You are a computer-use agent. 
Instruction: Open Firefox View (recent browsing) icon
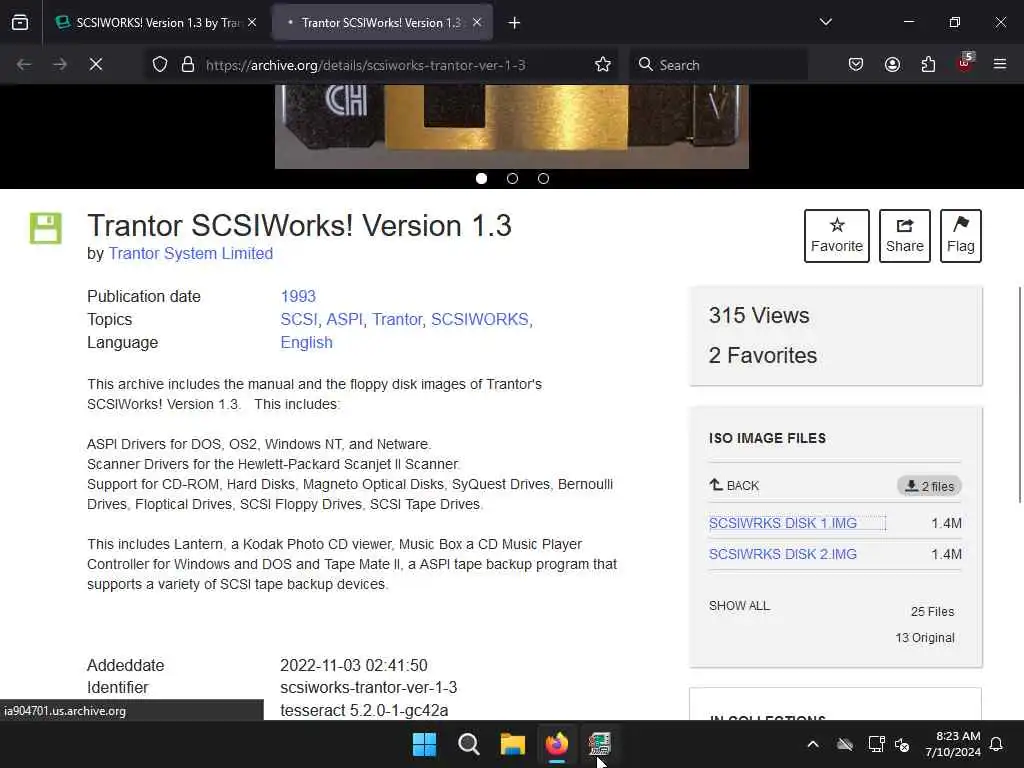click(x=20, y=22)
